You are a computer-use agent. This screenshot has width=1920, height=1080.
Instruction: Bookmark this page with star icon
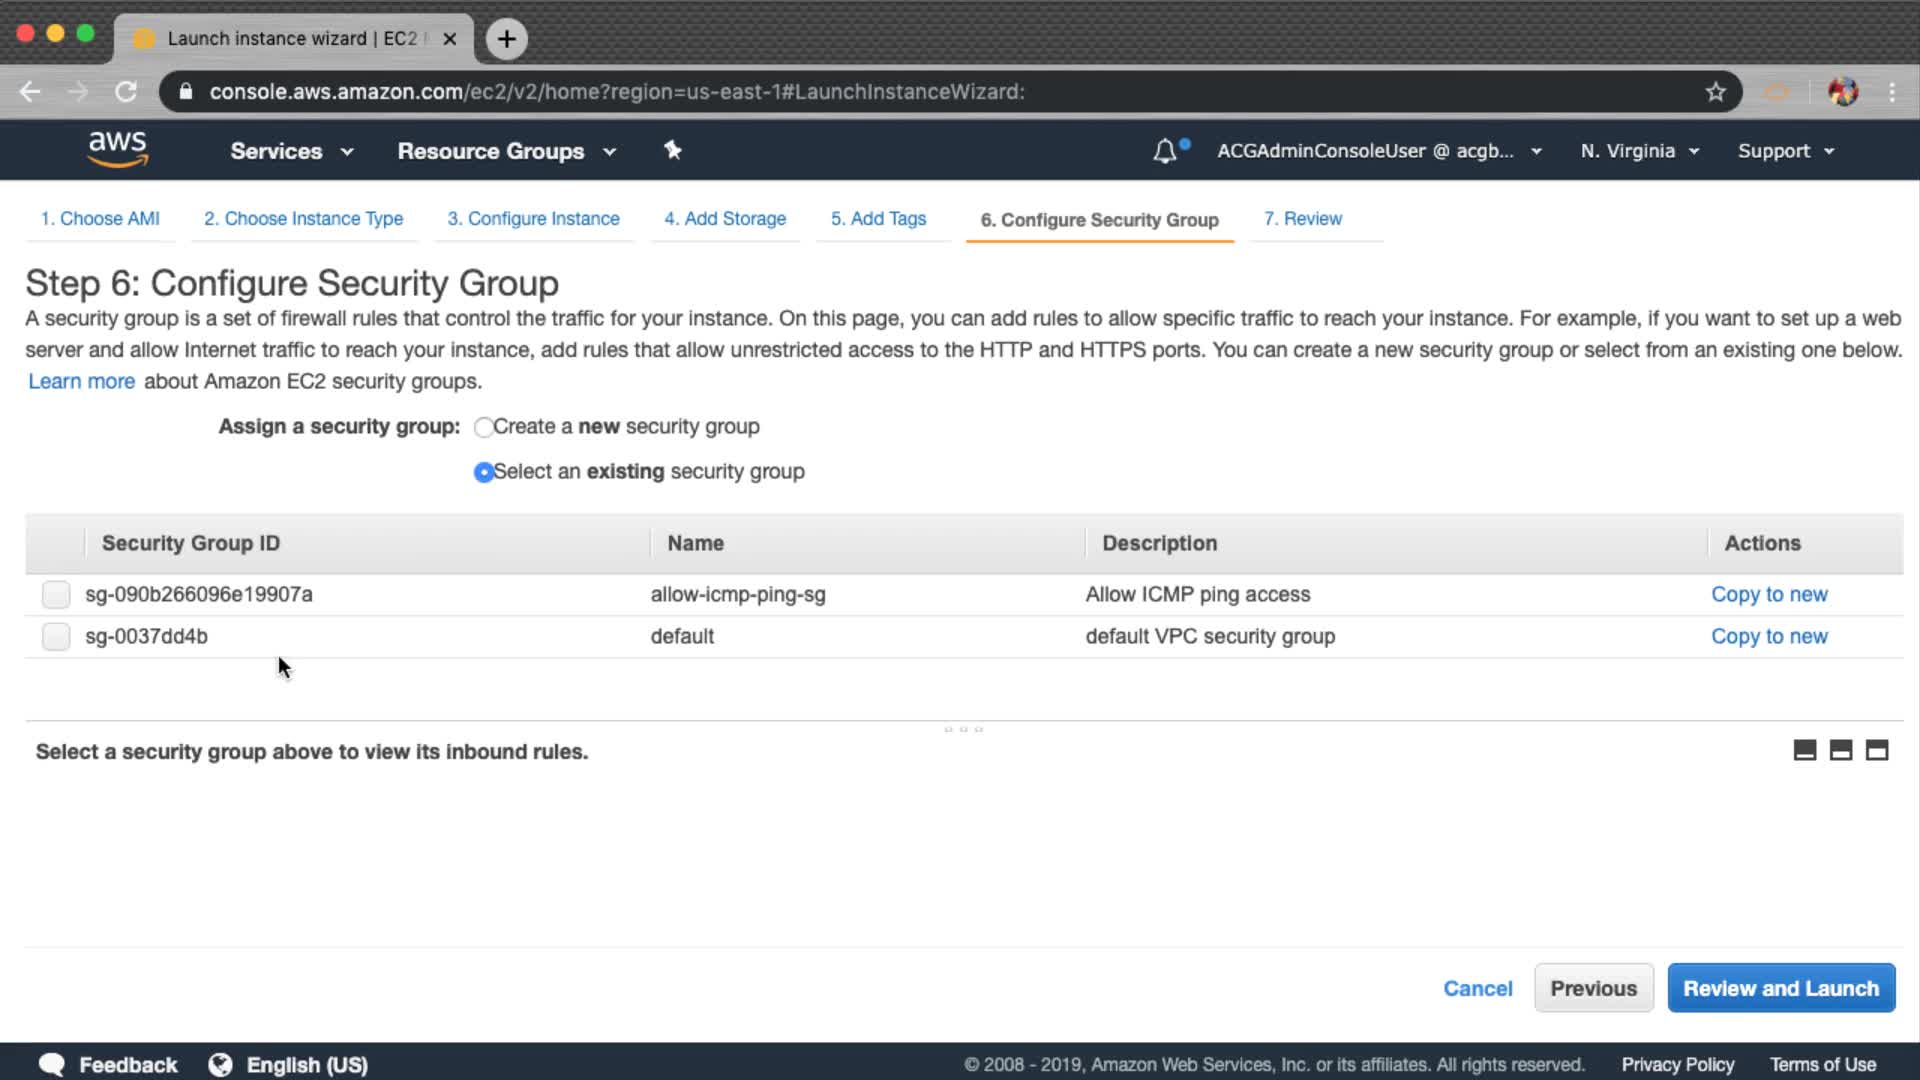click(1716, 92)
